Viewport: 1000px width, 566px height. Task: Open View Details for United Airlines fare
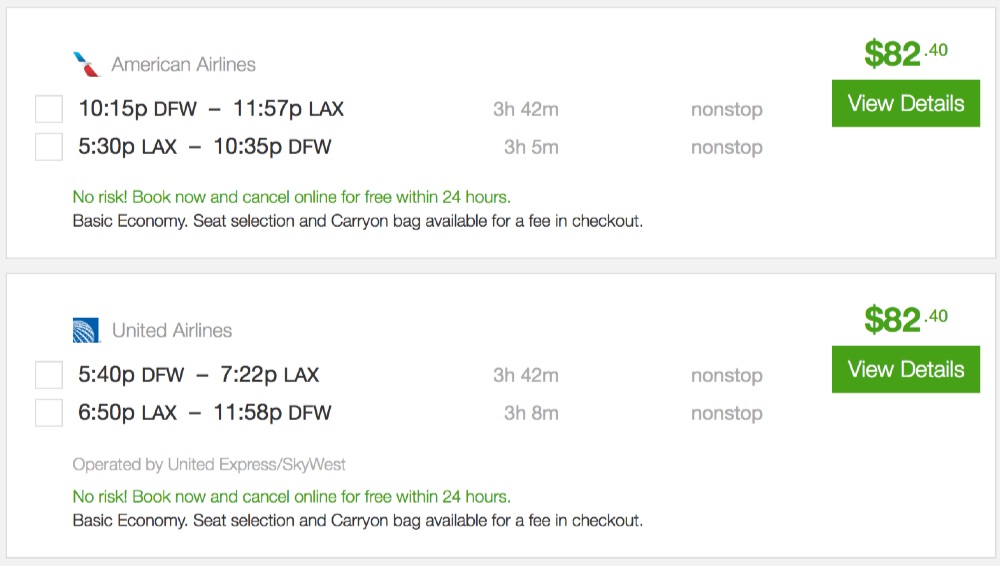click(x=905, y=370)
